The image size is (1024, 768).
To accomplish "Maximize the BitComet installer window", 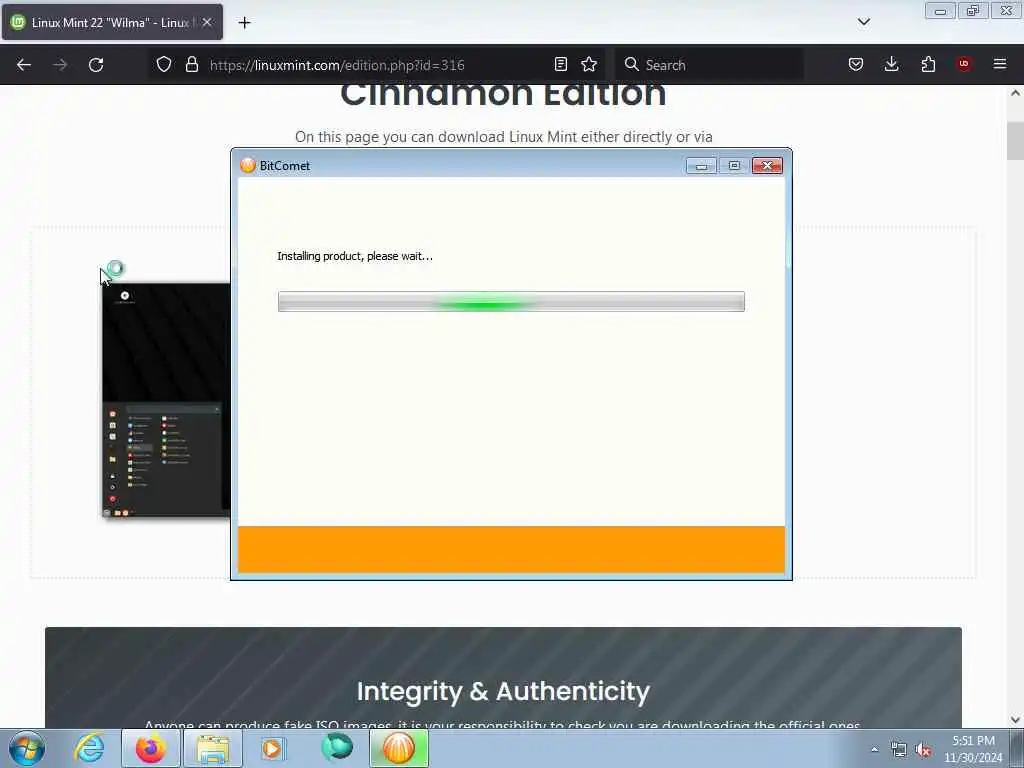I will click(734, 166).
